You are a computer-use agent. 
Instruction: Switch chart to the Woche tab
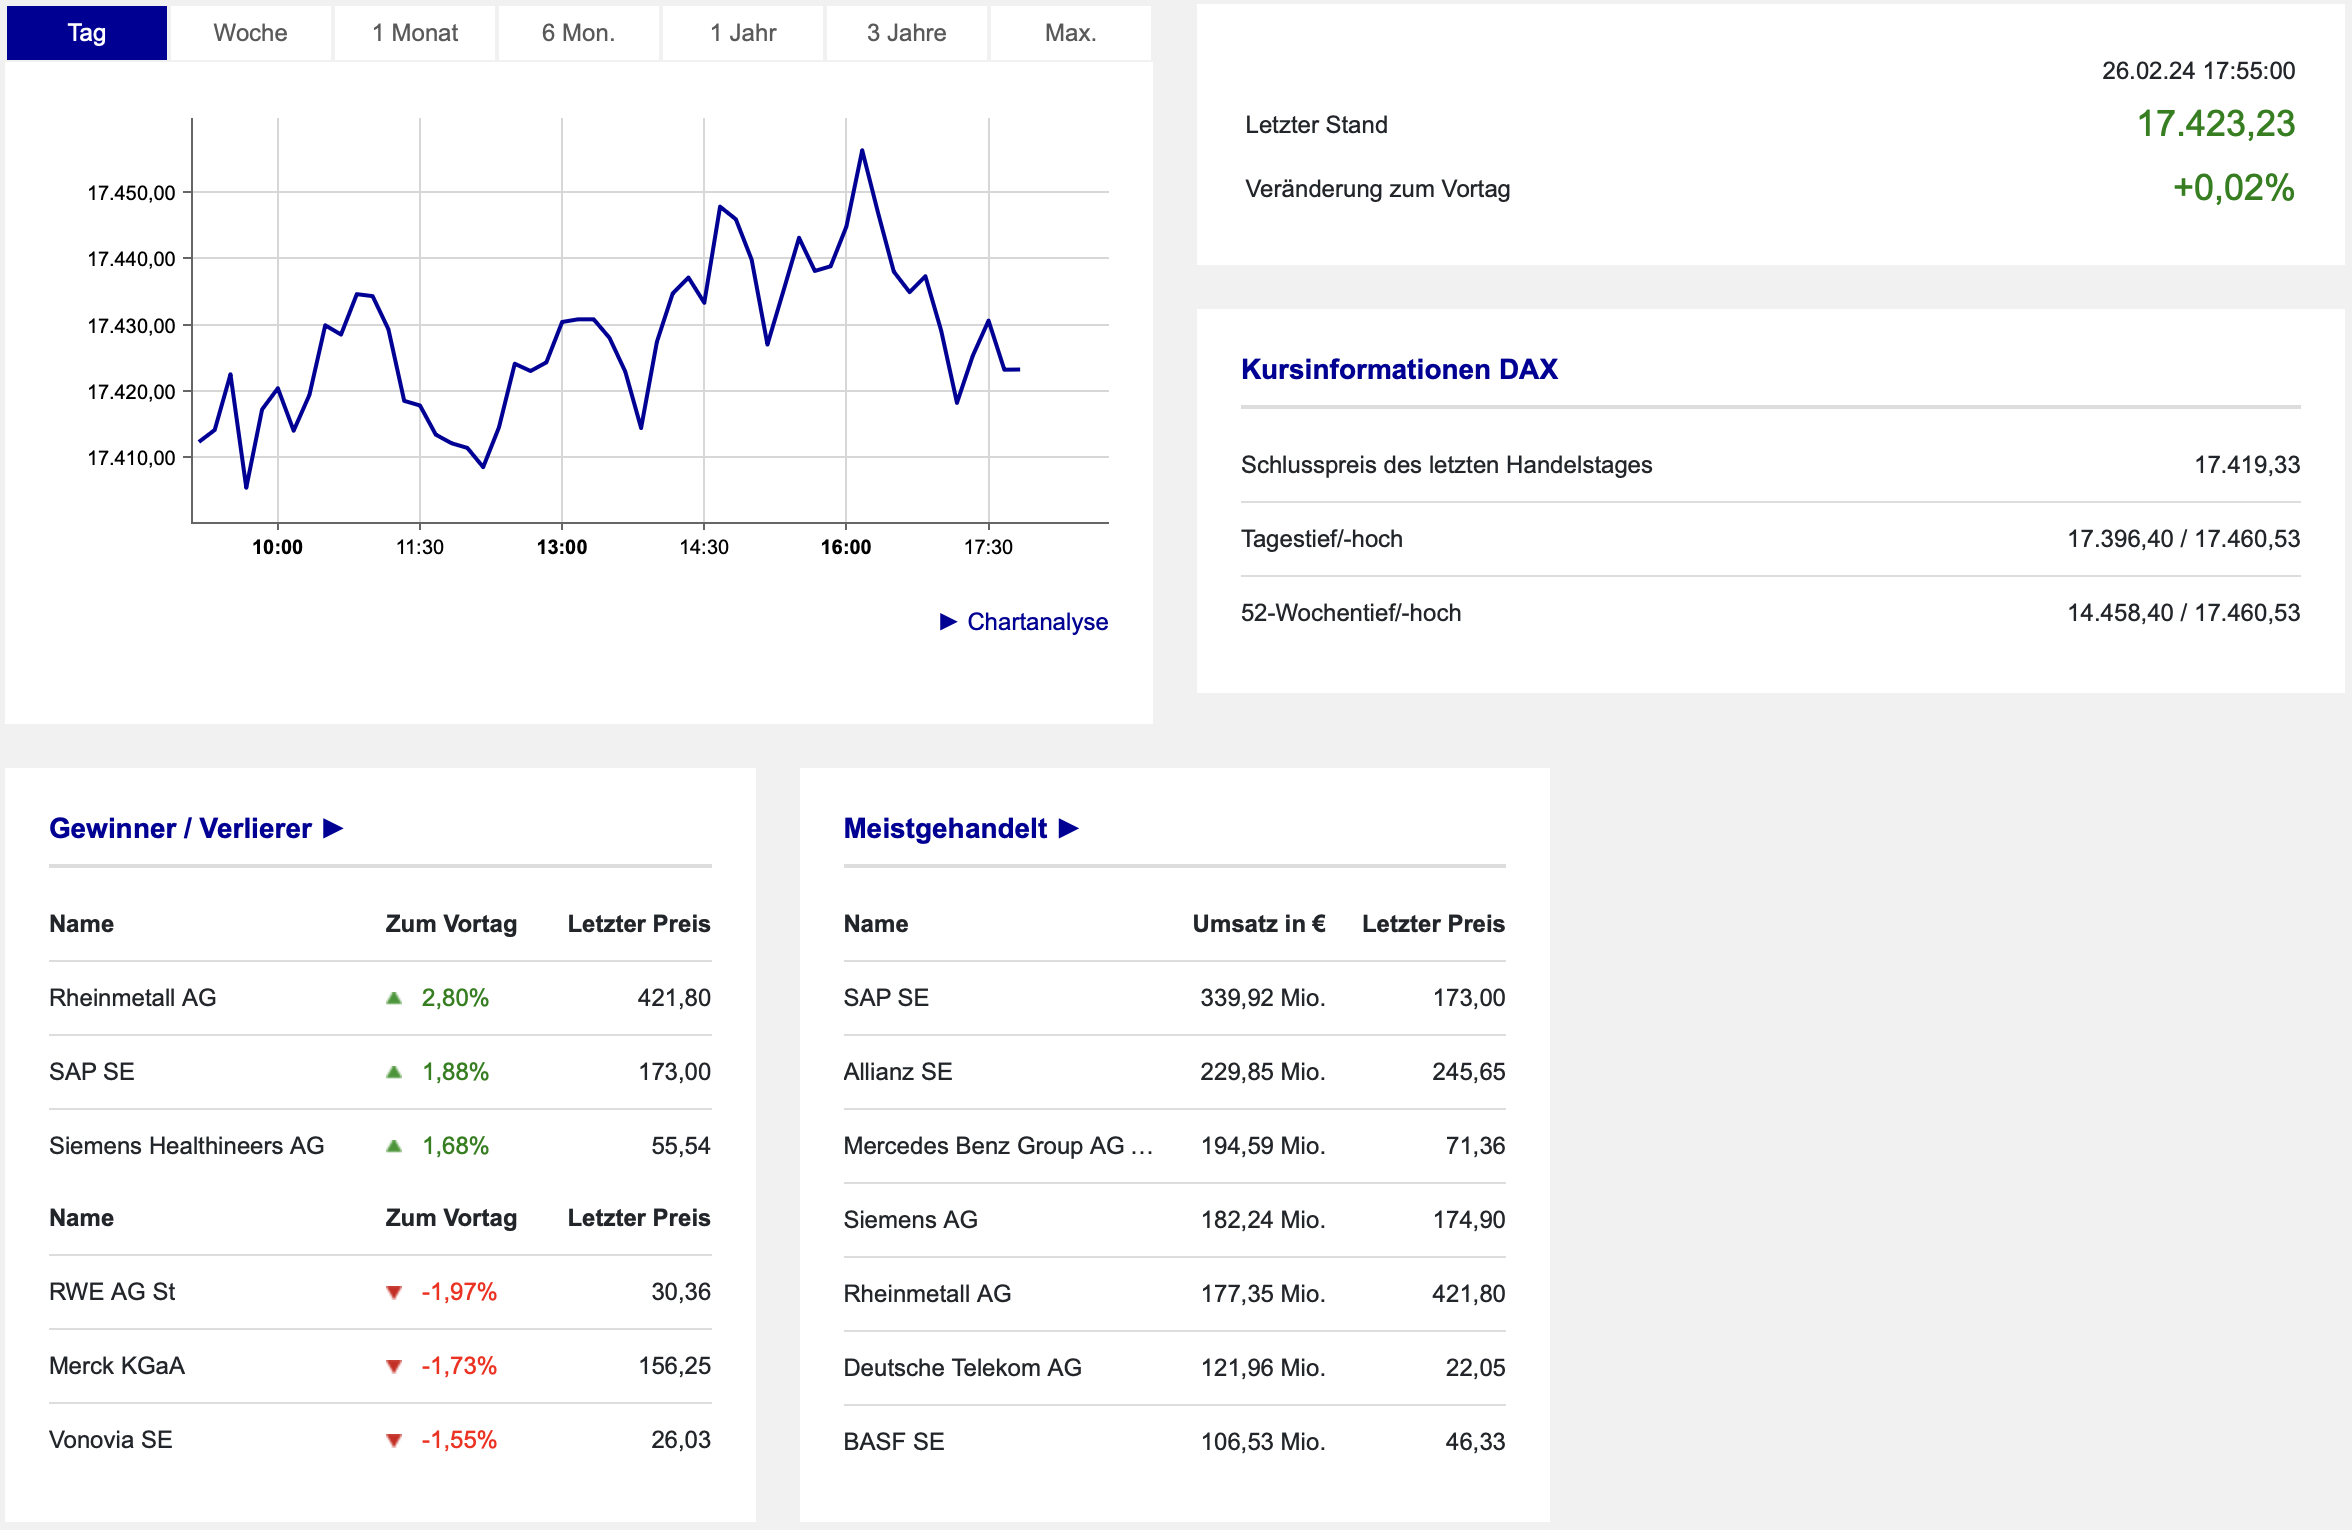click(x=250, y=33)
